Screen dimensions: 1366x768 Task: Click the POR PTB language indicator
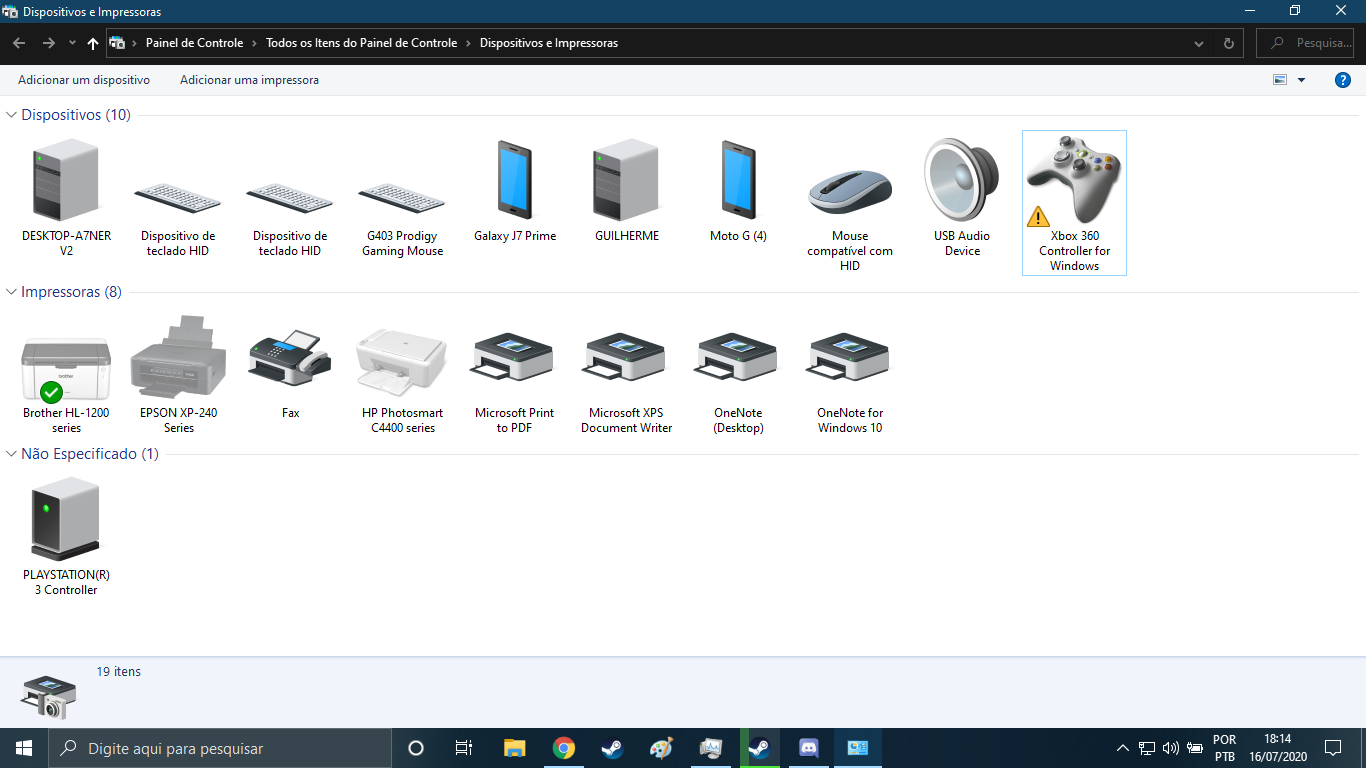1225,748
